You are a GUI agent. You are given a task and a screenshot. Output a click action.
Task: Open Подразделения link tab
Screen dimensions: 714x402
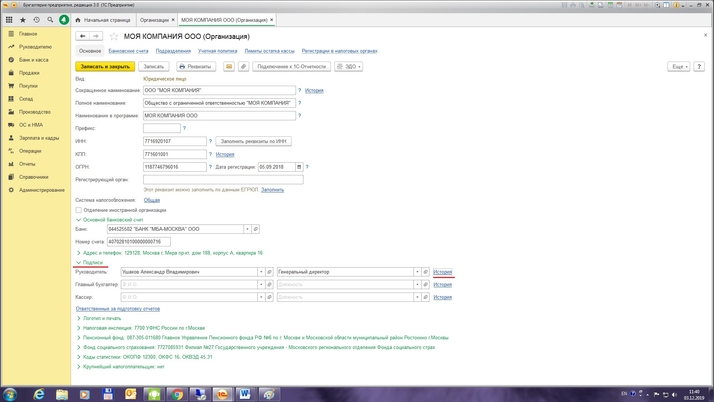(x=173, y=51)
